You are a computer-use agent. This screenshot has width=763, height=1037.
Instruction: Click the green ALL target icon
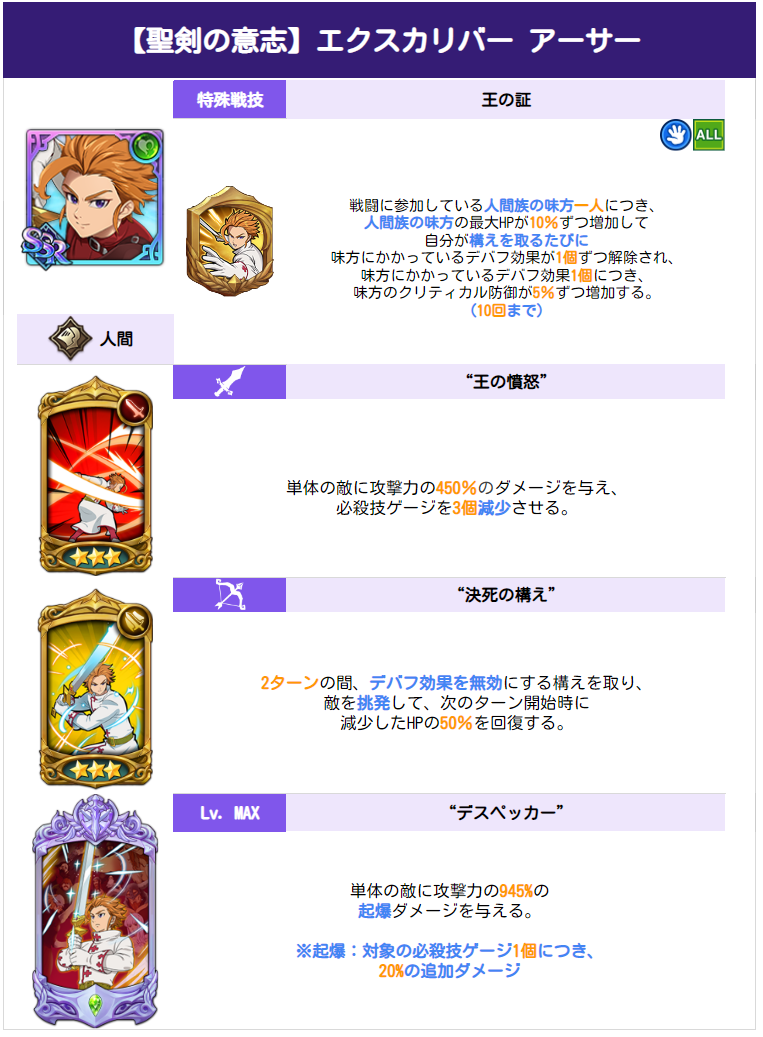pyautogui.click(x=709, y=135)
